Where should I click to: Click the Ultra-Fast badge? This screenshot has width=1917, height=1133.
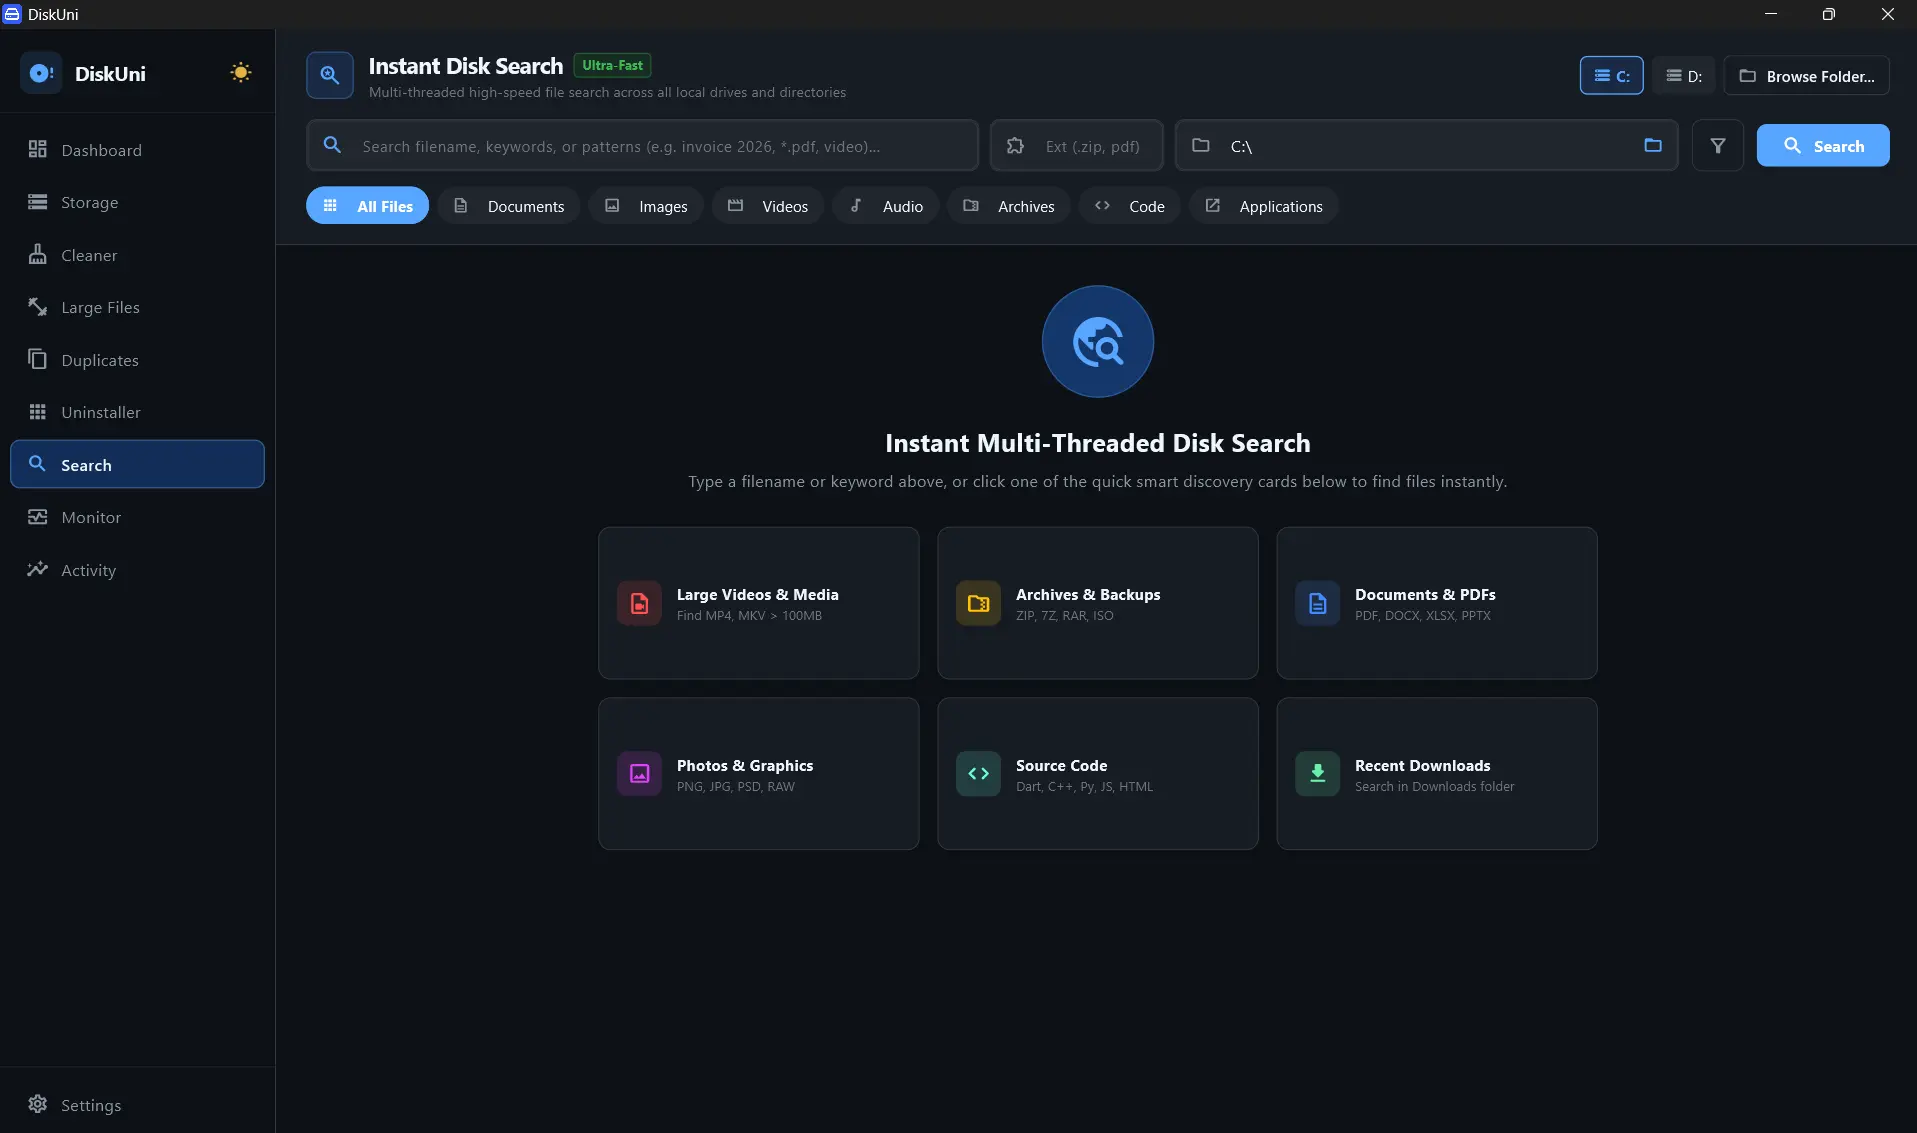click(612, 65)
